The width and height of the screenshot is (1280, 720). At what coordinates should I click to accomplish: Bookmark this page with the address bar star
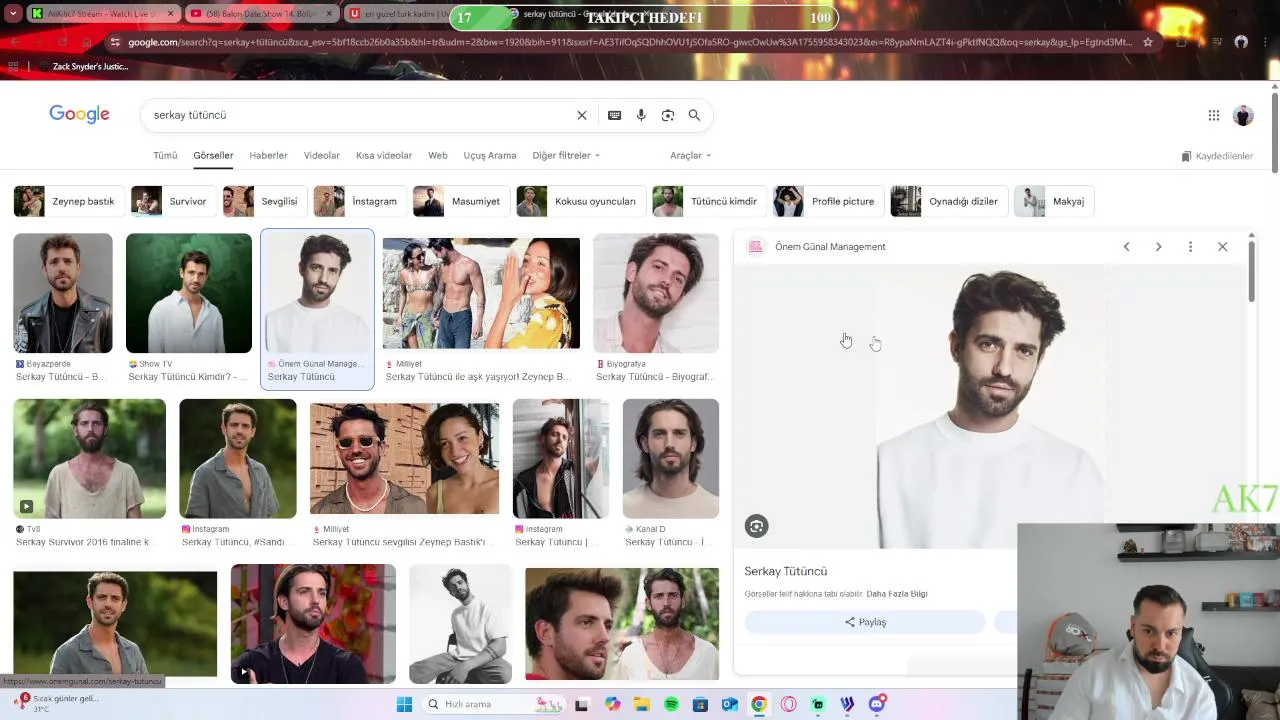(x=1148, y=42)
